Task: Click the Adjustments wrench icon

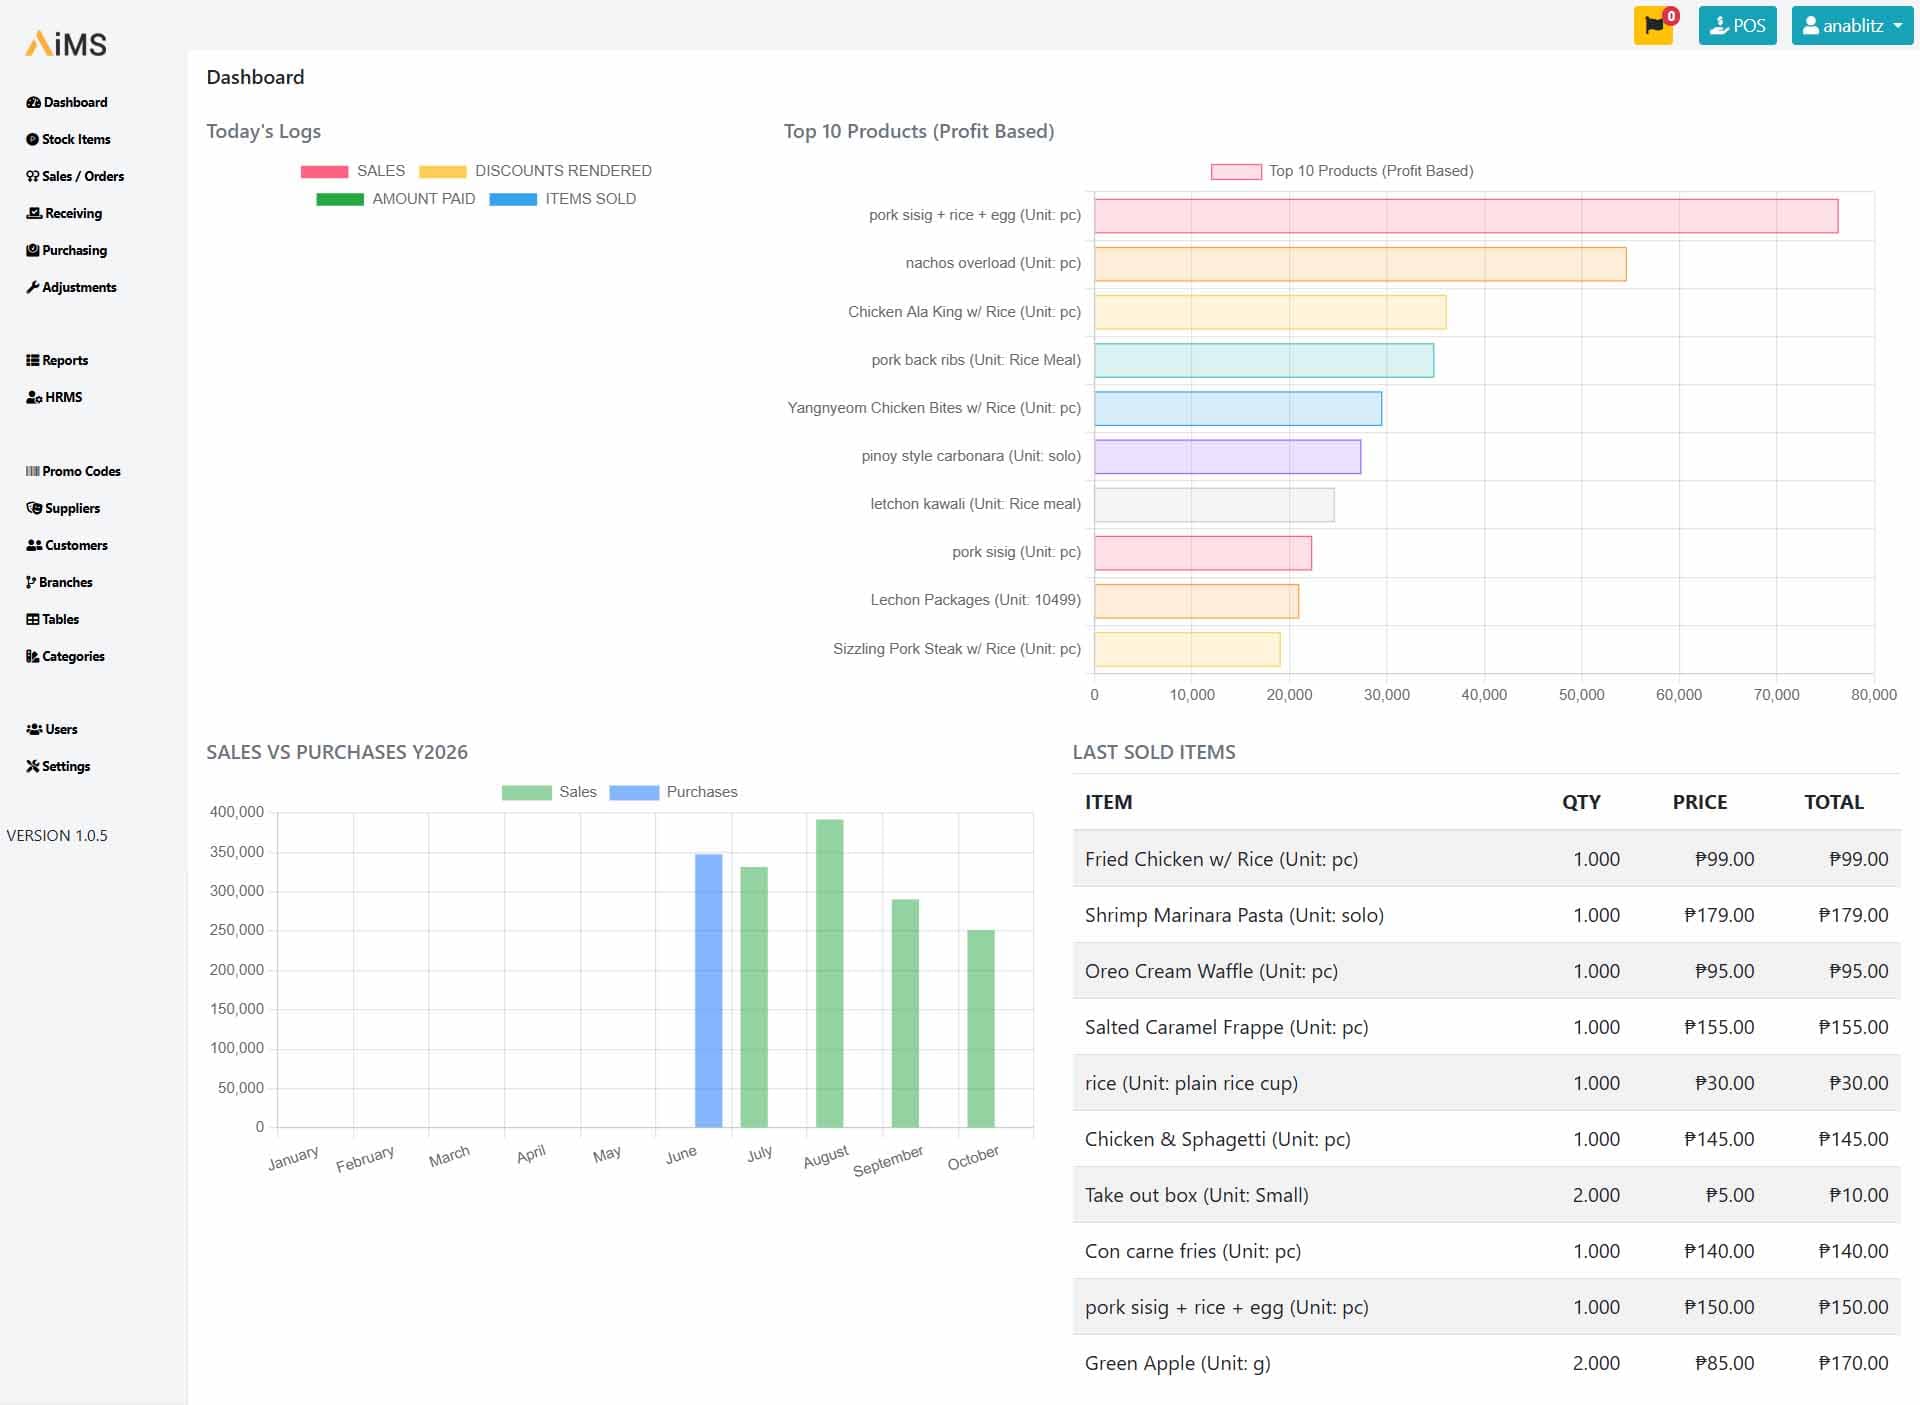Action: click(32, 287)
